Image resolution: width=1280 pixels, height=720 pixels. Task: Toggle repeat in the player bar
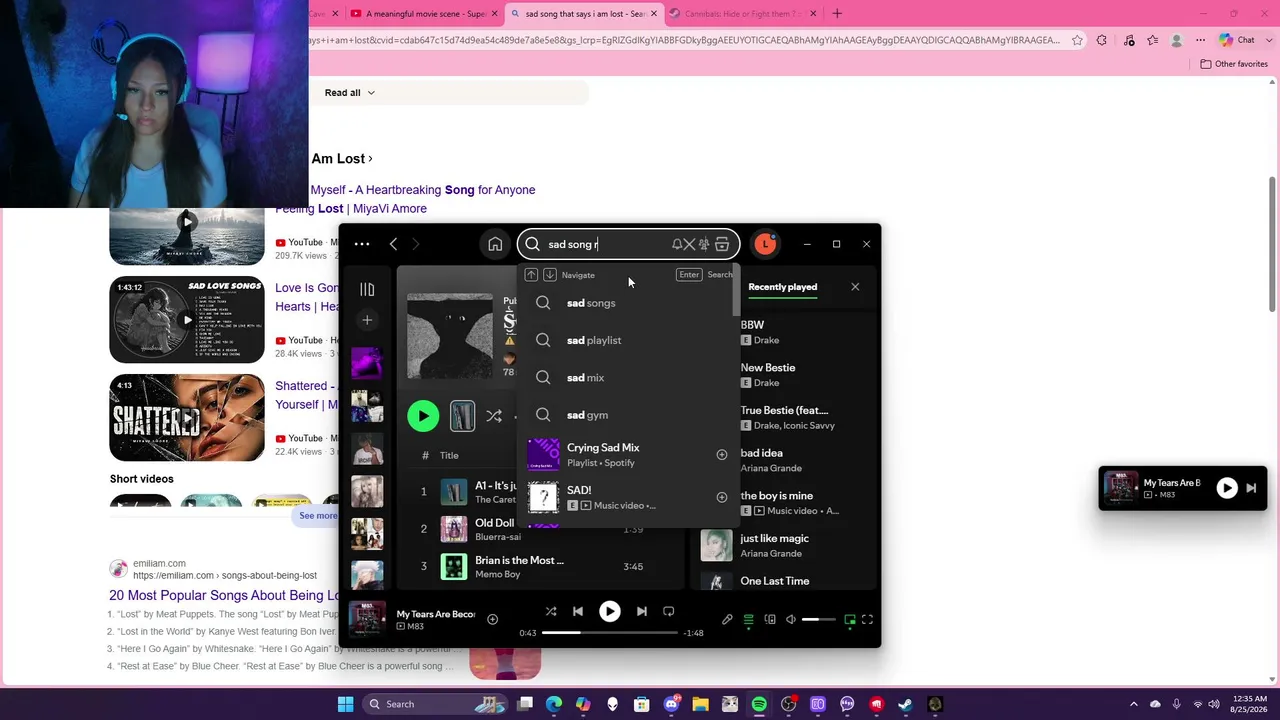click(x=669, y=611)
